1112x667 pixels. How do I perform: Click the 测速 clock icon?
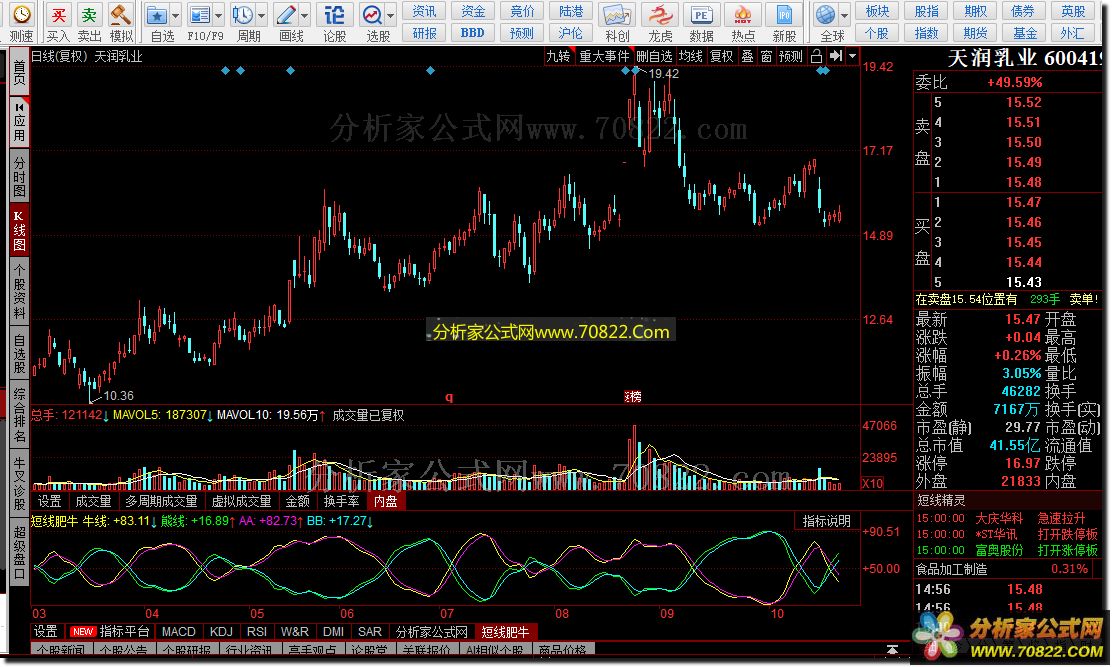(21, 14)
